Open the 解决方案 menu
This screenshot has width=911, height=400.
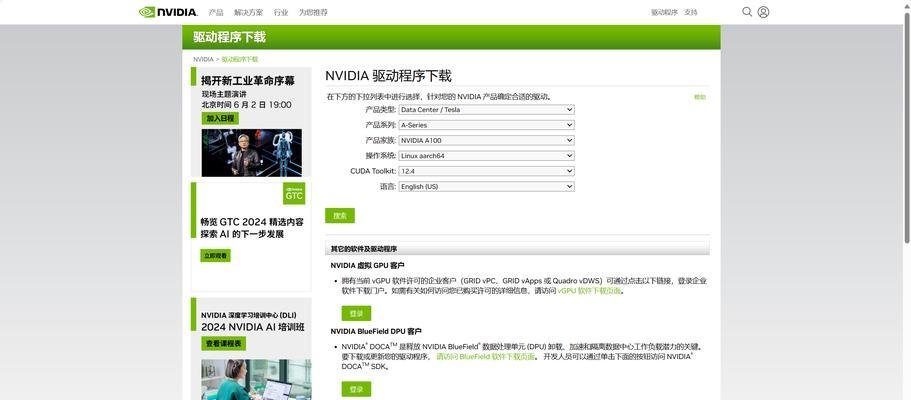[x=249, y=12]
